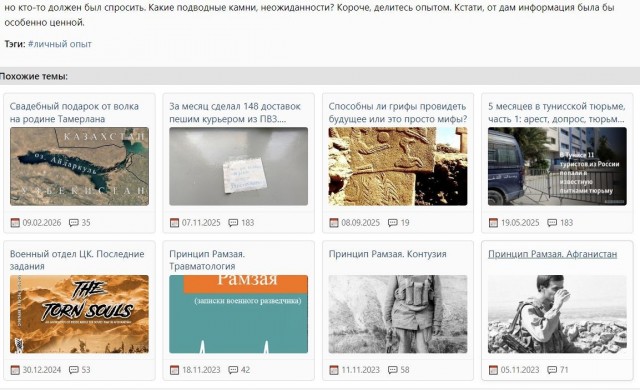Screen dimensions: 640x390
Task: Click the date text 05.11.2023
Action: (520, 370)
